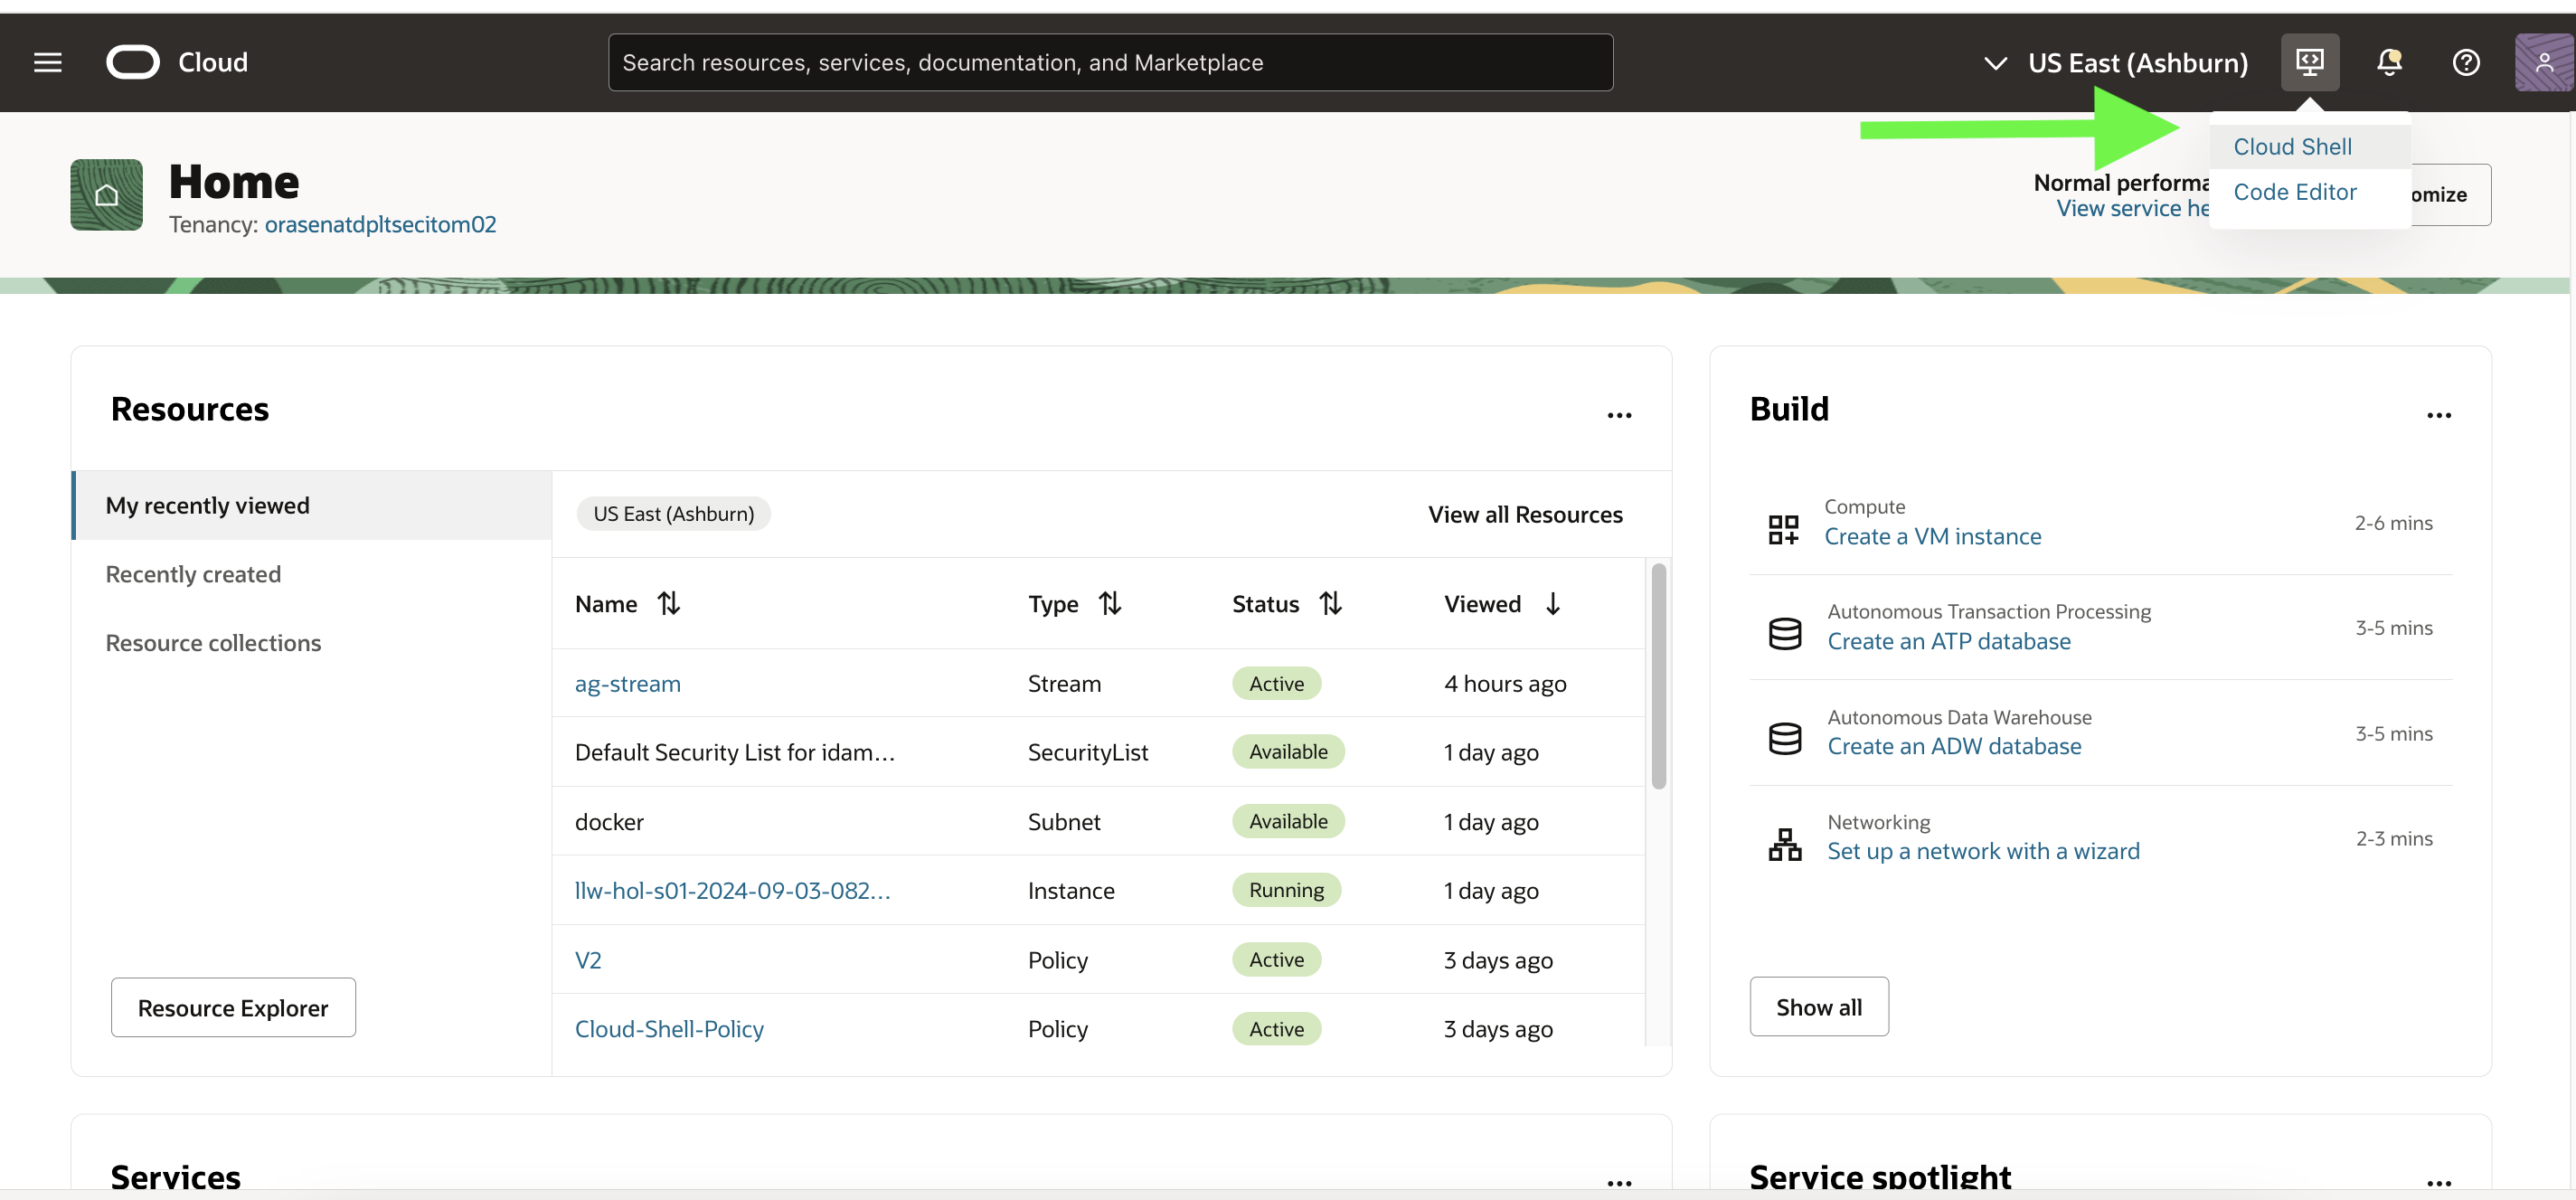Viewport: 2576px width, 1200px height.
Task: Open the notifications bell
Action: click(2388, 62)
